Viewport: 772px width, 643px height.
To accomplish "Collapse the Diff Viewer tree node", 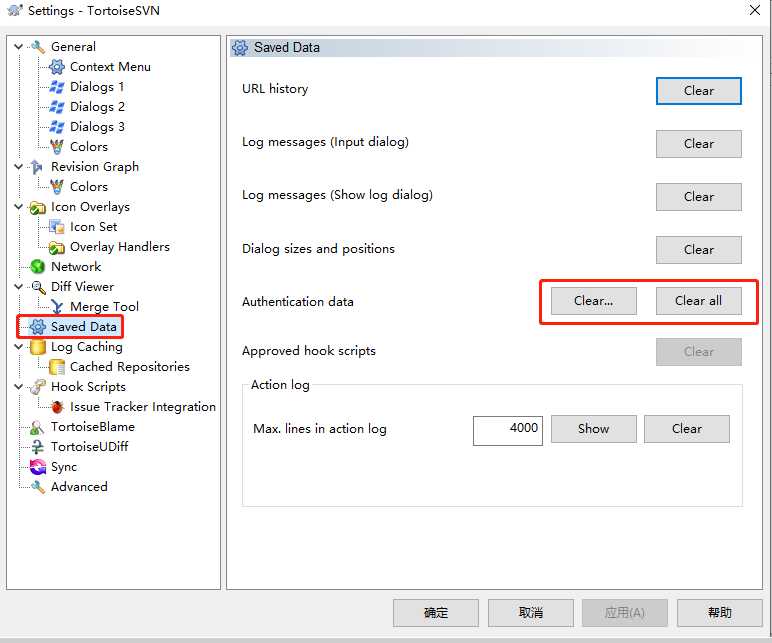I will click(19, 287).
